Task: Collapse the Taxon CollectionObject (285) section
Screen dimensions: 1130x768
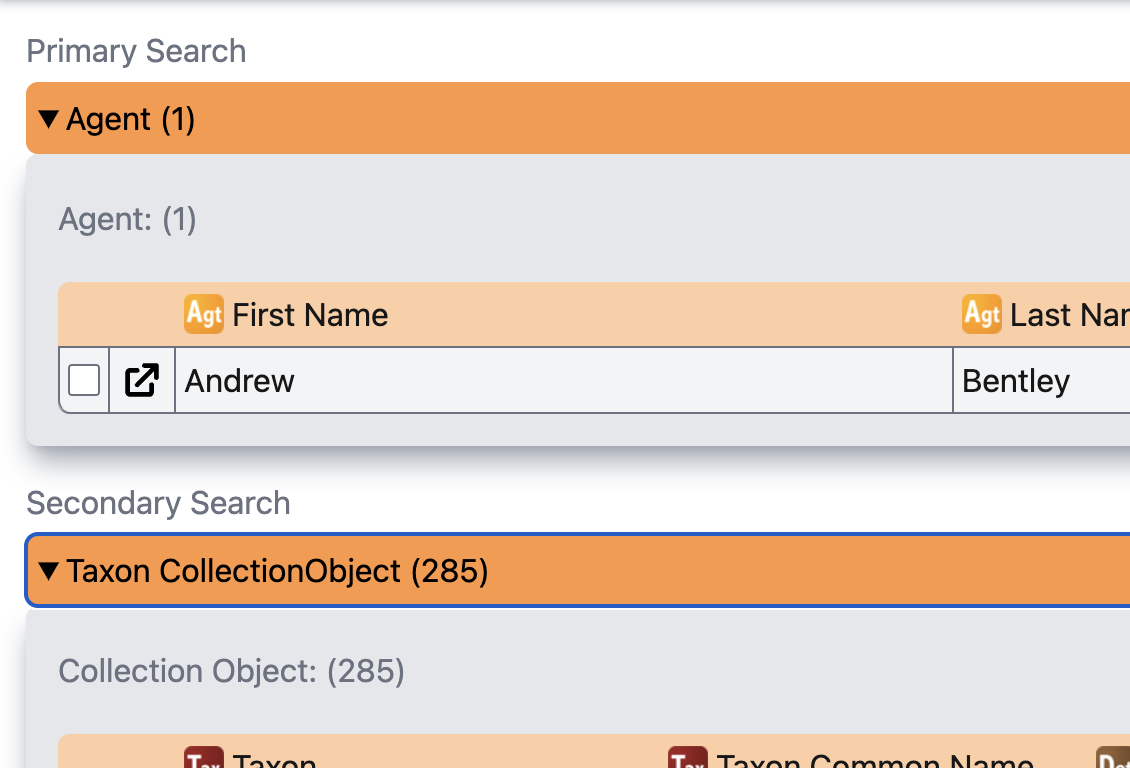Action: click(48, 570)
